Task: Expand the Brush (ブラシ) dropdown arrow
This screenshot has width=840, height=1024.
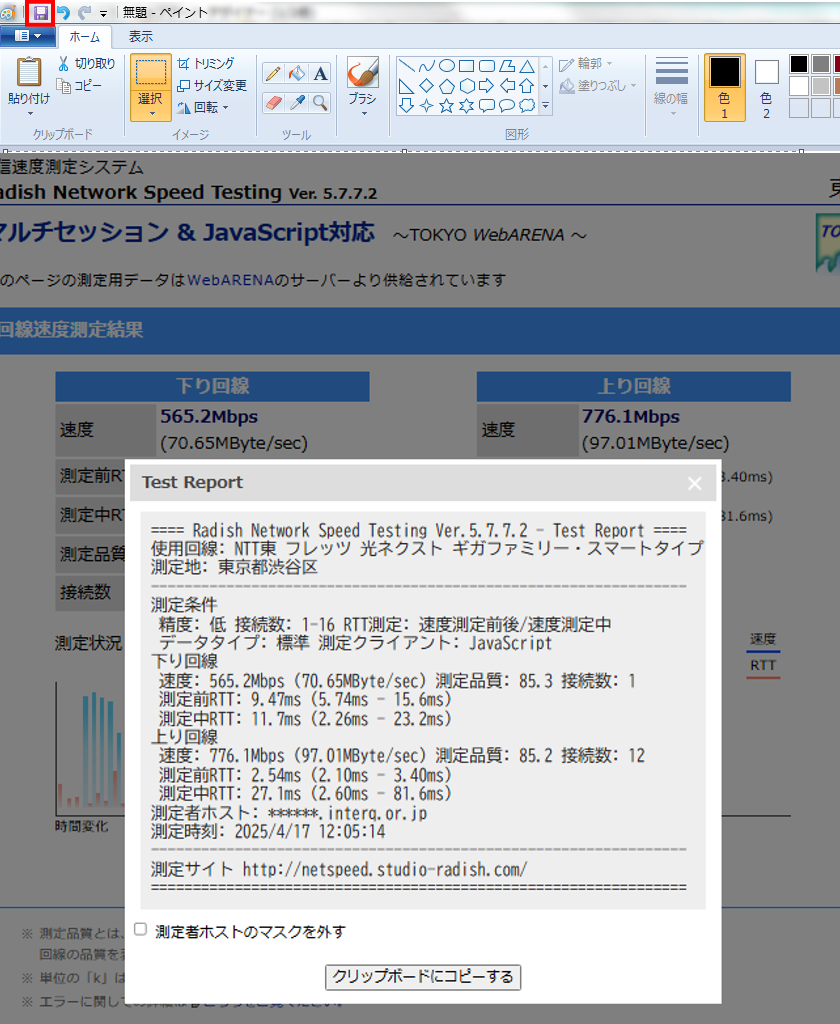Action: point(362,113)
